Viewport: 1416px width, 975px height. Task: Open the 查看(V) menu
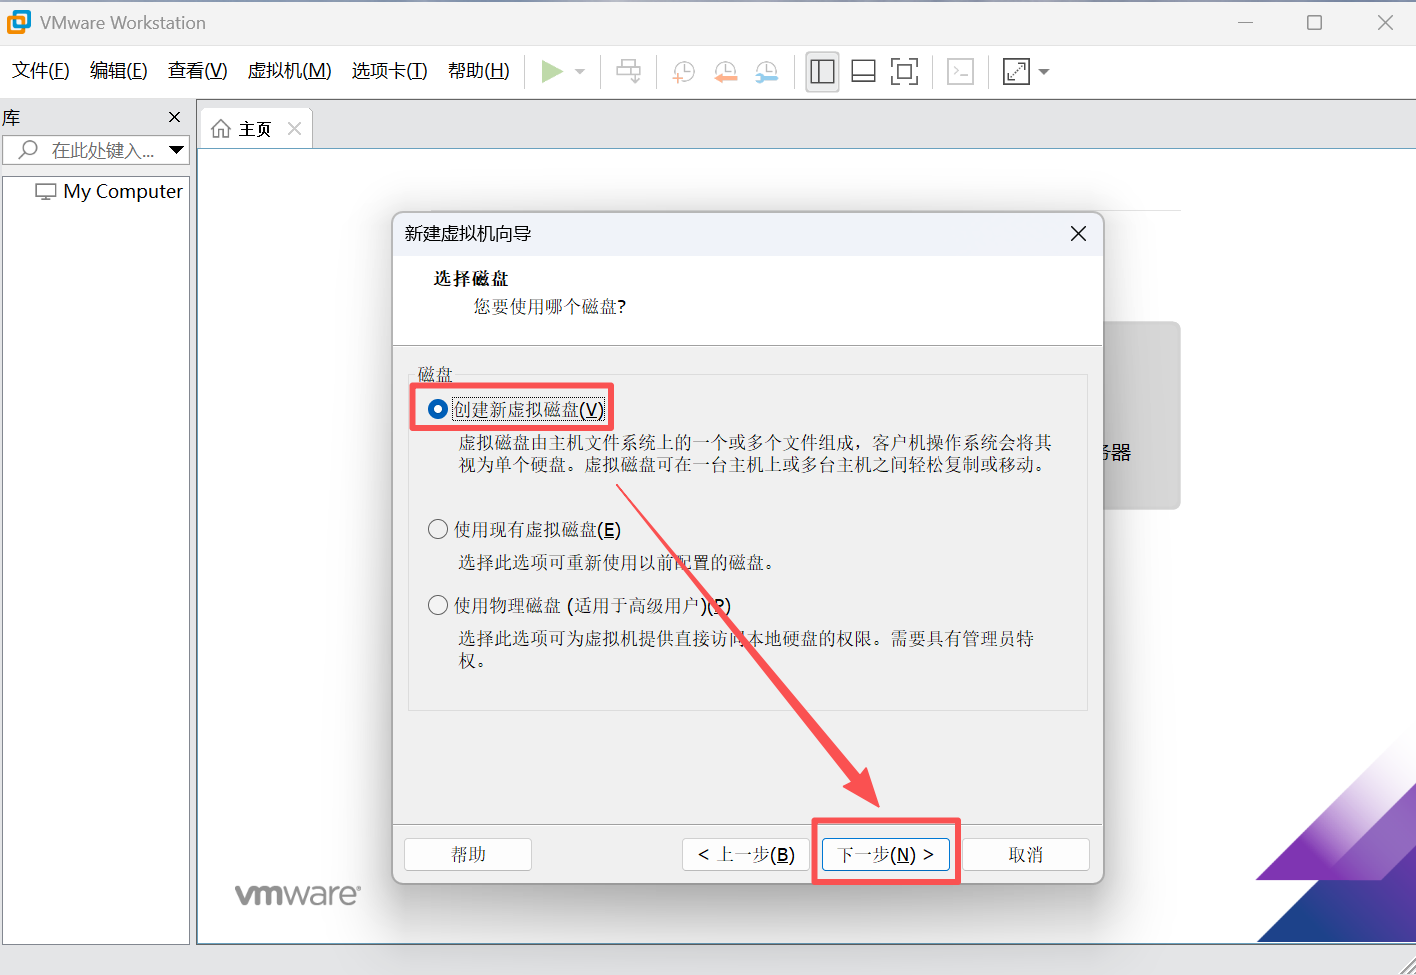coord(198,71)
